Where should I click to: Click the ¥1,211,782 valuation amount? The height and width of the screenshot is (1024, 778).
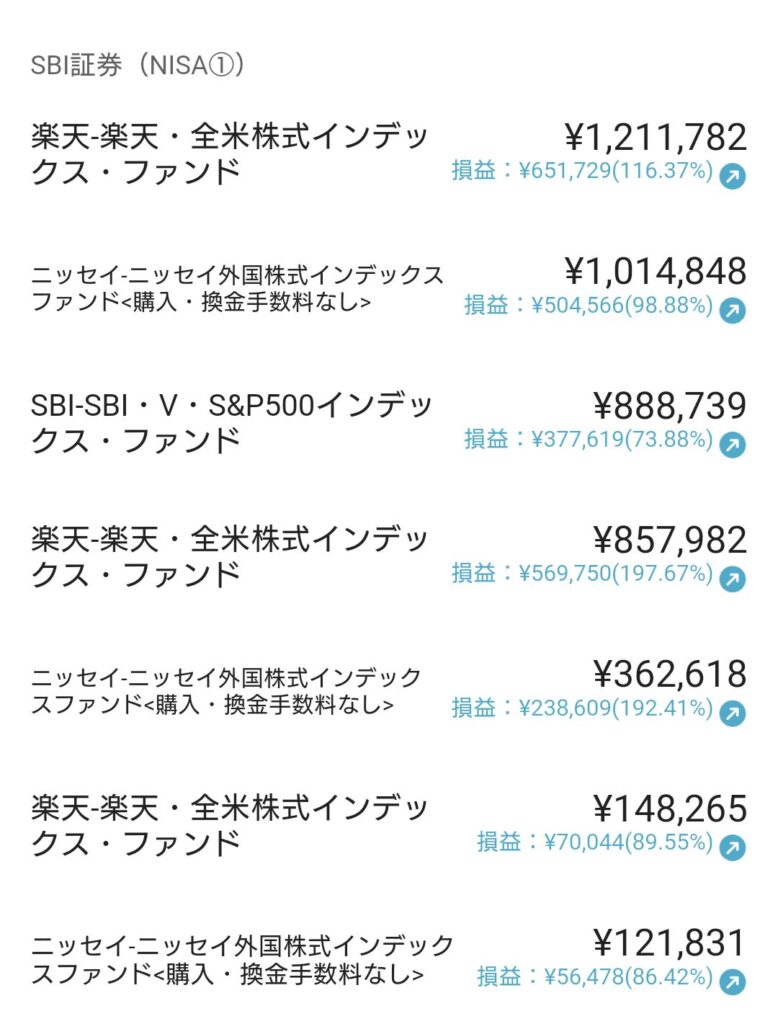[655, 138]
